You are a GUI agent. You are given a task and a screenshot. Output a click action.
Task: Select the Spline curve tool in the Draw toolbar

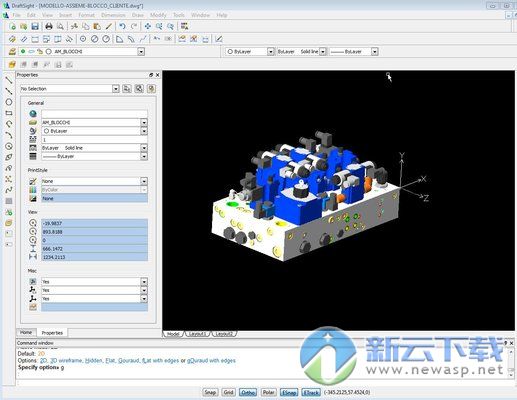pyautogui.click(x=9, y=190)
